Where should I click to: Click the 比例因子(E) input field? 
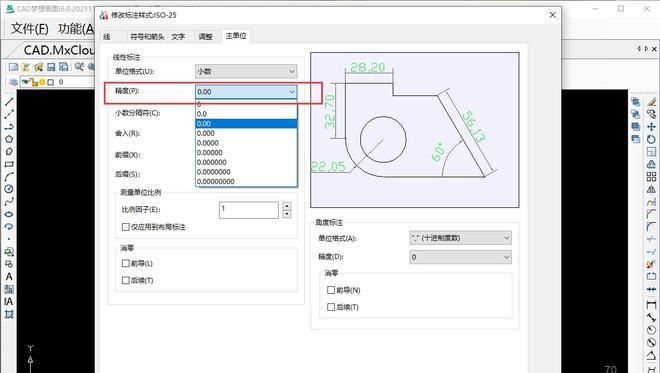(x=249, y=210)
